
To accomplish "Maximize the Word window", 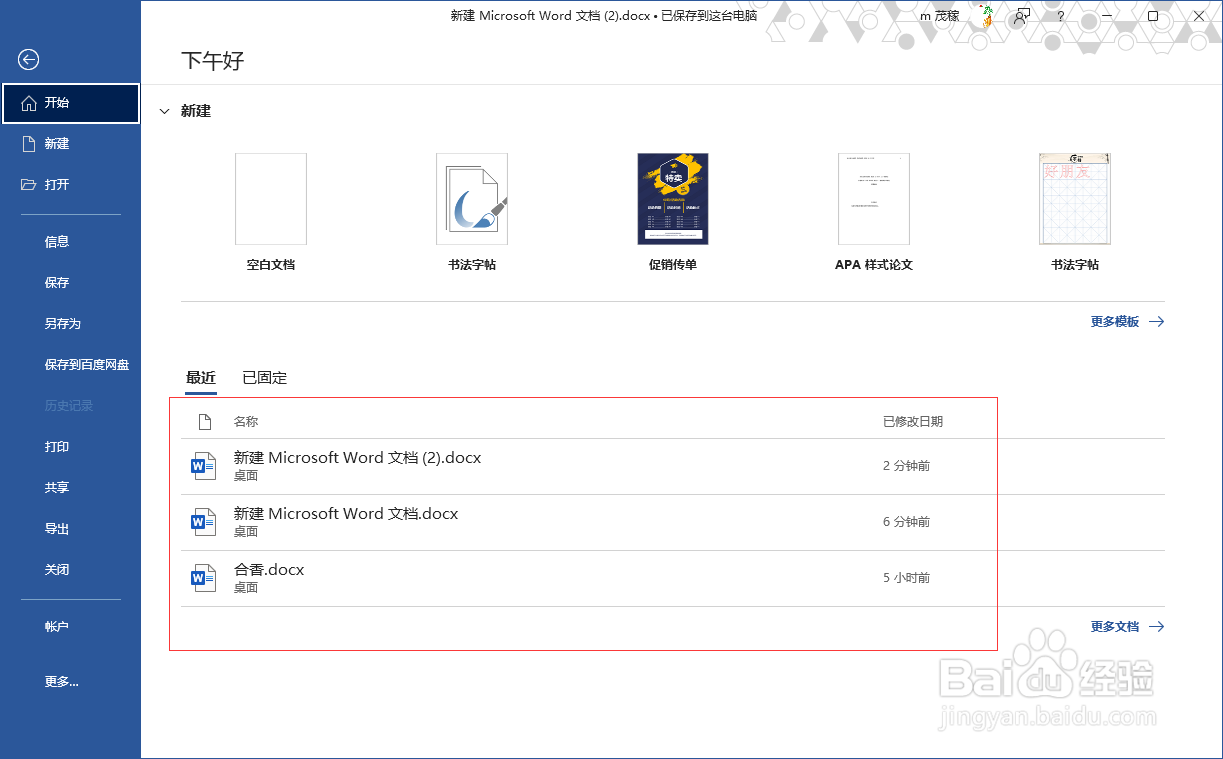I will click(x=1153, y=16).
